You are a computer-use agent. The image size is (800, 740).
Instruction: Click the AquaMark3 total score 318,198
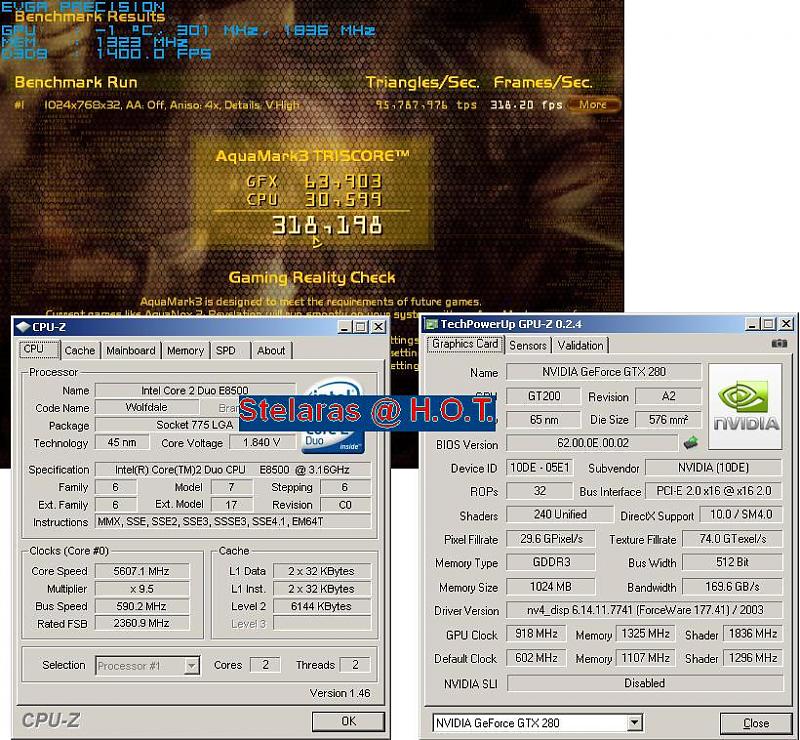tap(327, 225)
